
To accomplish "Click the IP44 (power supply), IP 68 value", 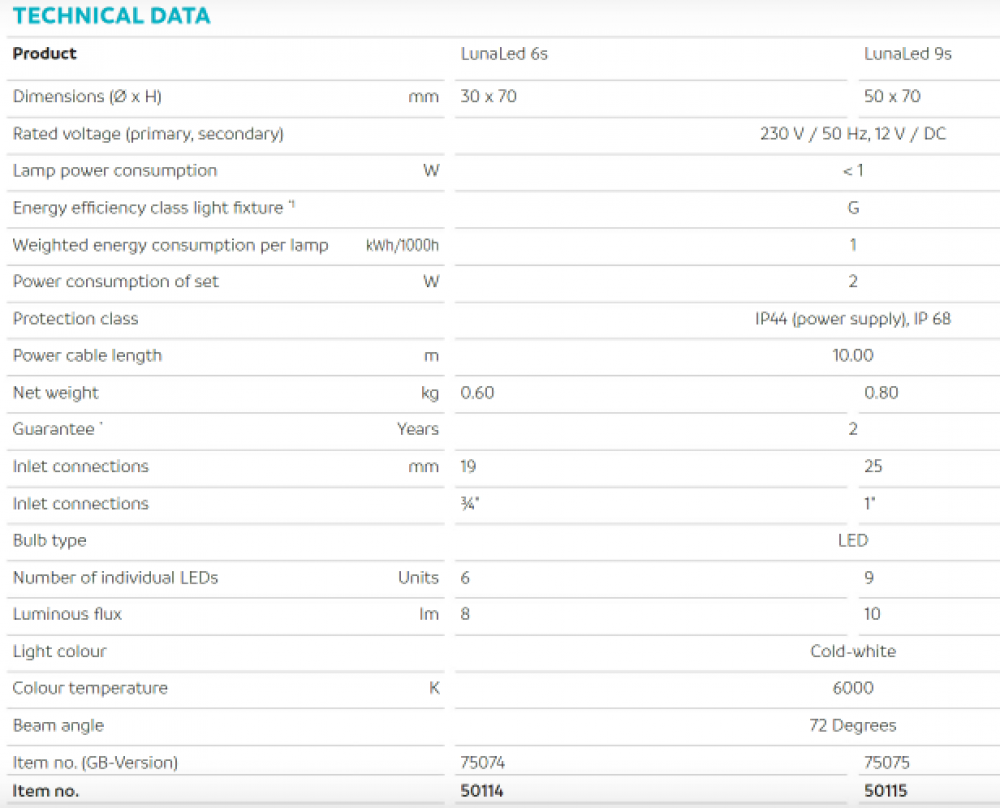I will (x=853, y=319).
